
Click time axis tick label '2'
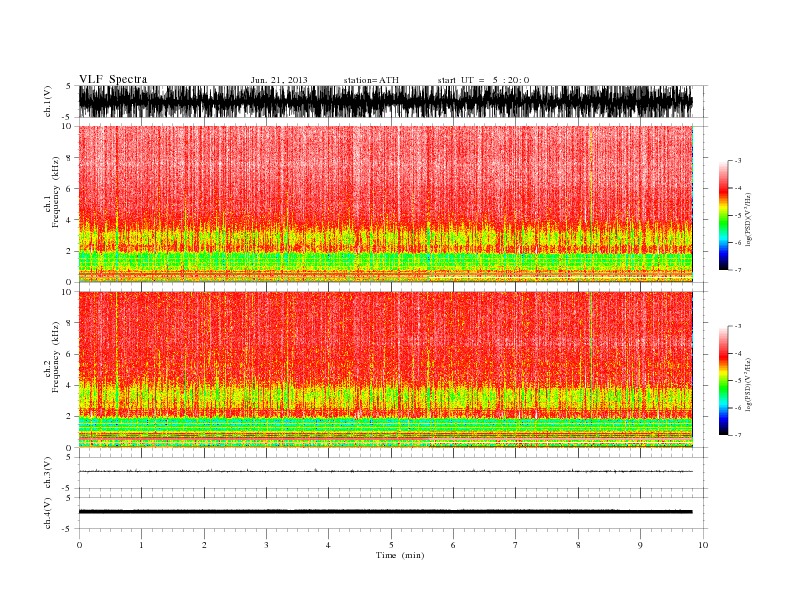click(204, 545)
